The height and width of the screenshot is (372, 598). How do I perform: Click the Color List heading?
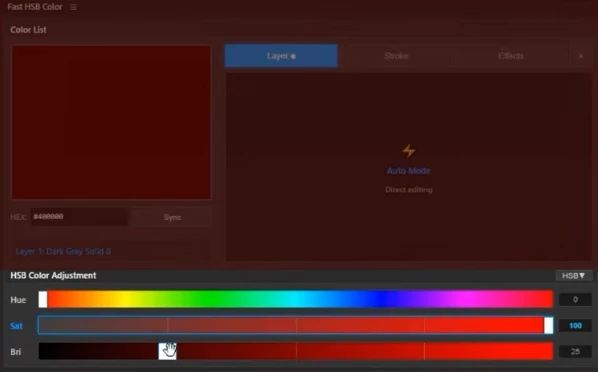[28, 30]
